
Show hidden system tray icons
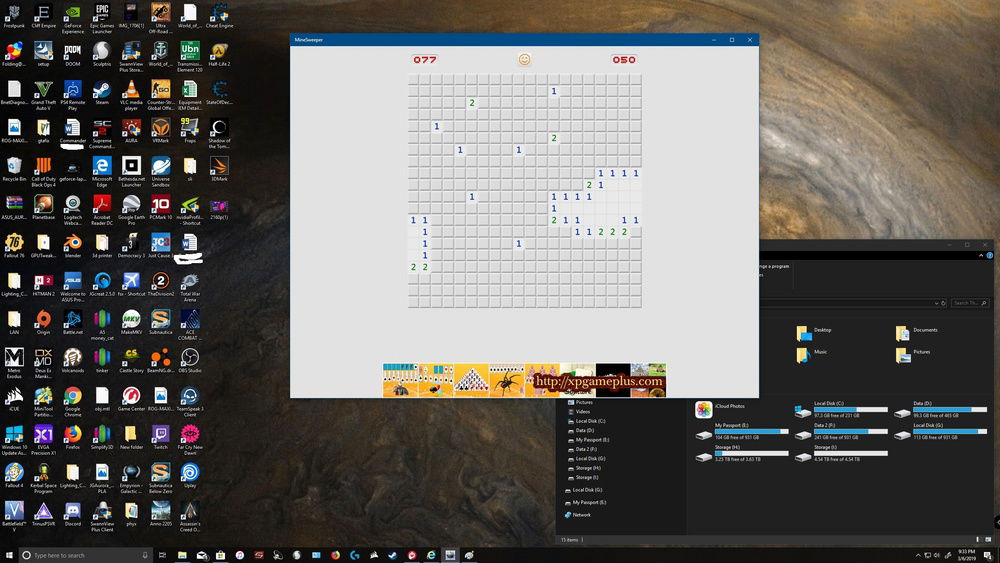tap(919, 555)
